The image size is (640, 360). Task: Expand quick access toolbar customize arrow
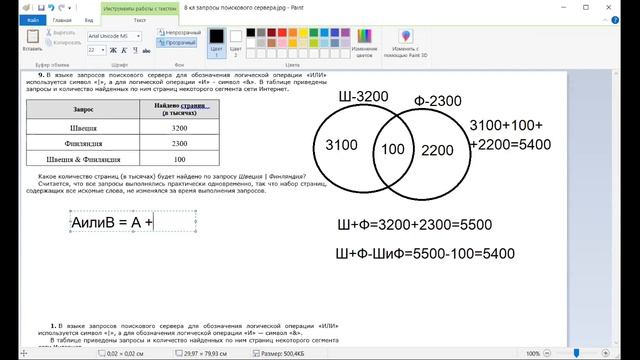[70, 8]
